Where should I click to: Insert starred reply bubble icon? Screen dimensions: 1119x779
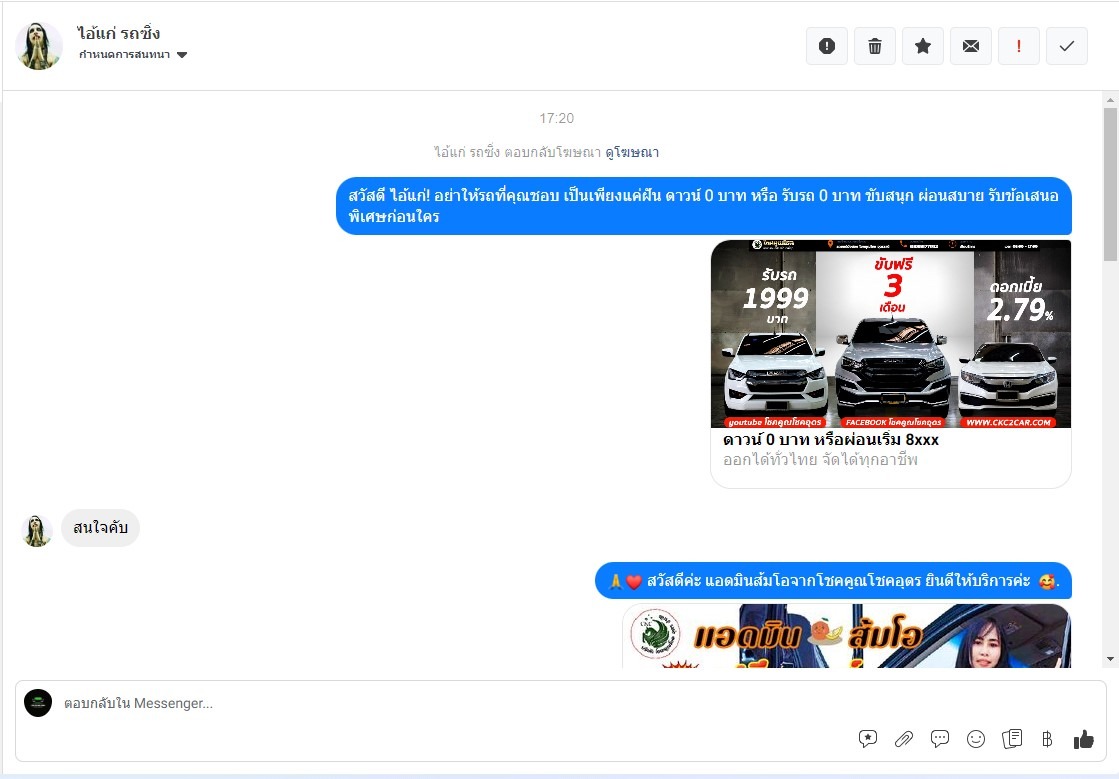pyautogui.click(x=867, y=739)
